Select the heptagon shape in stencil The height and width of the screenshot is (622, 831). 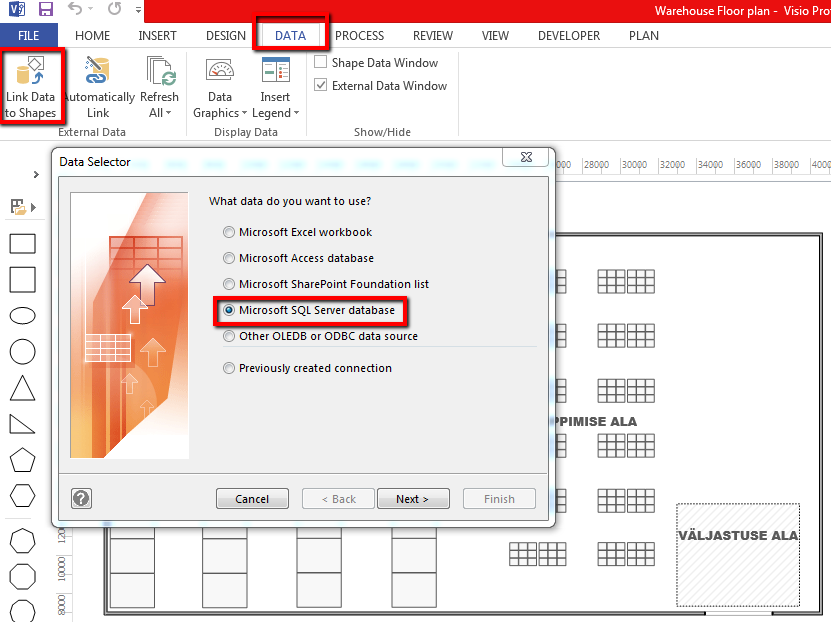[x=23, y=541]
